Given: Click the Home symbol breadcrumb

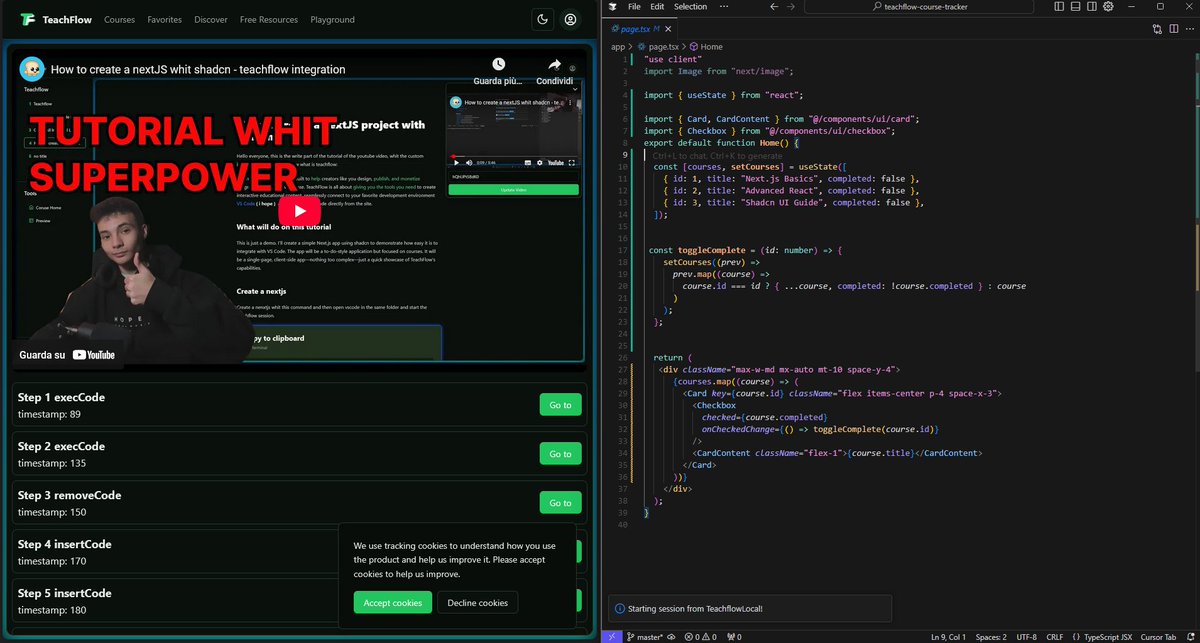Looking at the screenshot, I should [706, 46].
